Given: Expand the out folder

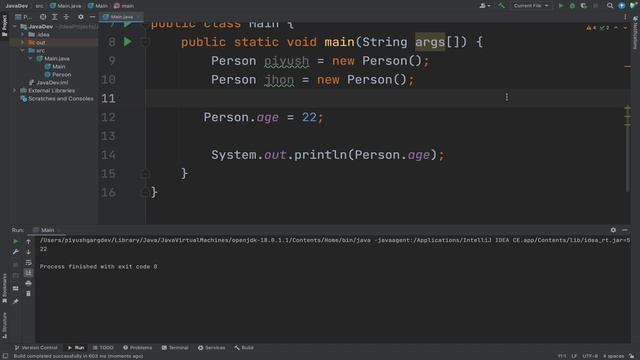Looking at the screenshot, I should [x=23, y=42].
